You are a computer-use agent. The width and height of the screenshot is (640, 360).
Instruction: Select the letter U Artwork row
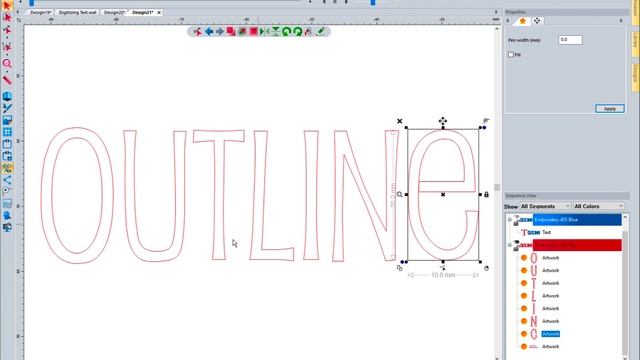550,271
